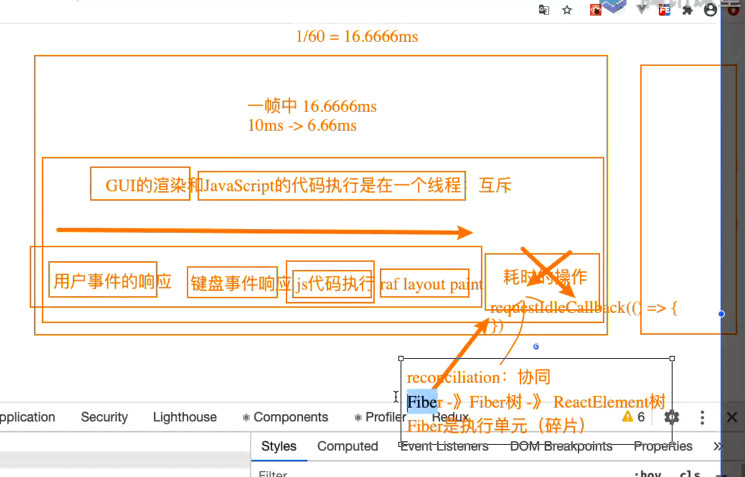Click the "10ms -> 6.66ms" line

click(302, 125)
